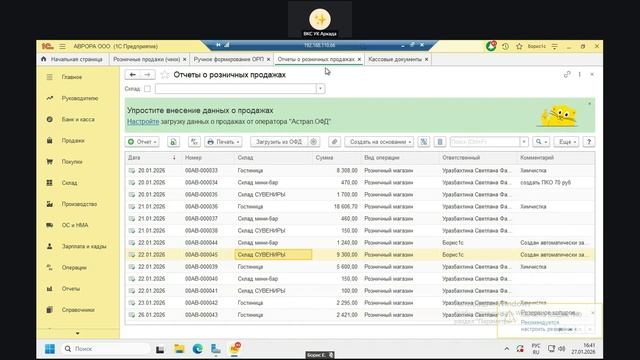Launch Microsoft Edge from the taskbar
This screenshot has height=360, width=640.
pos(198,349)
